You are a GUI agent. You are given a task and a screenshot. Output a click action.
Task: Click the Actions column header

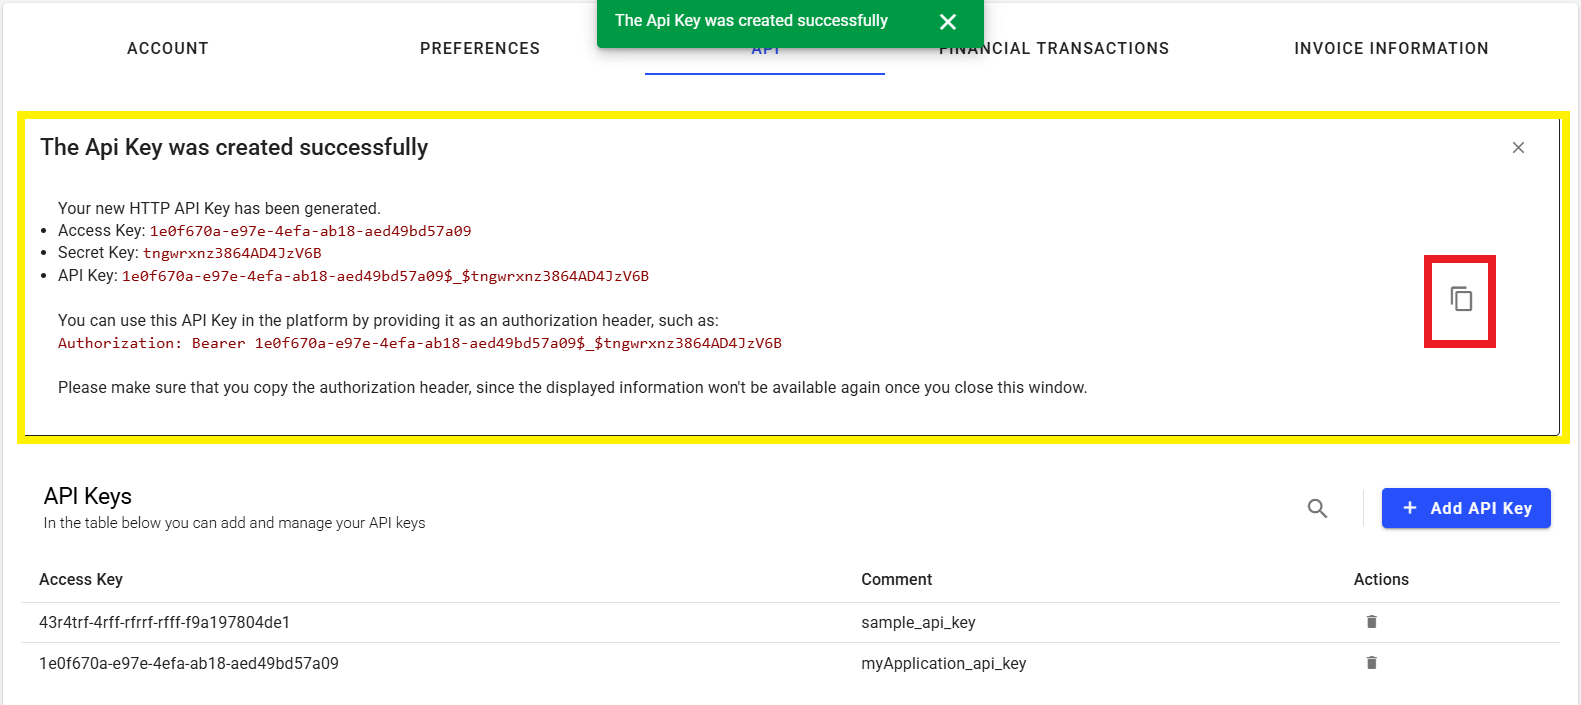[x=1380, y=580]
